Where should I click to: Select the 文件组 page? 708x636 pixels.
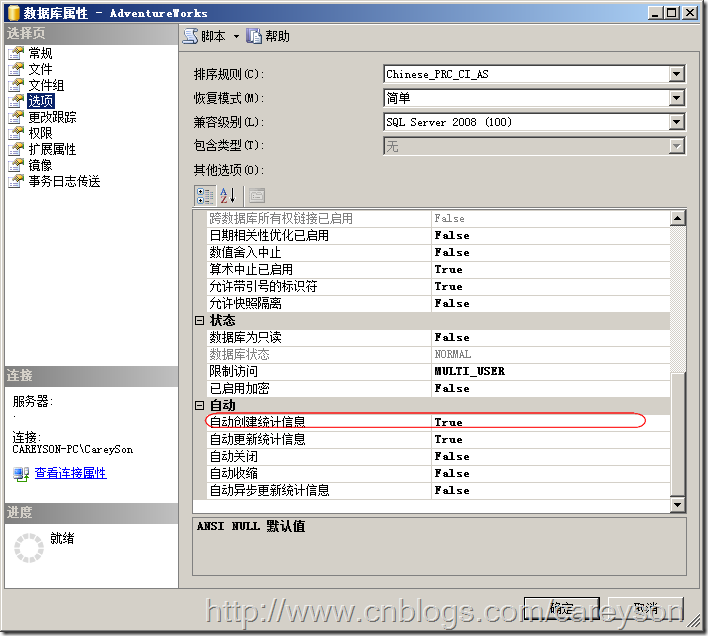click(46, 85)
